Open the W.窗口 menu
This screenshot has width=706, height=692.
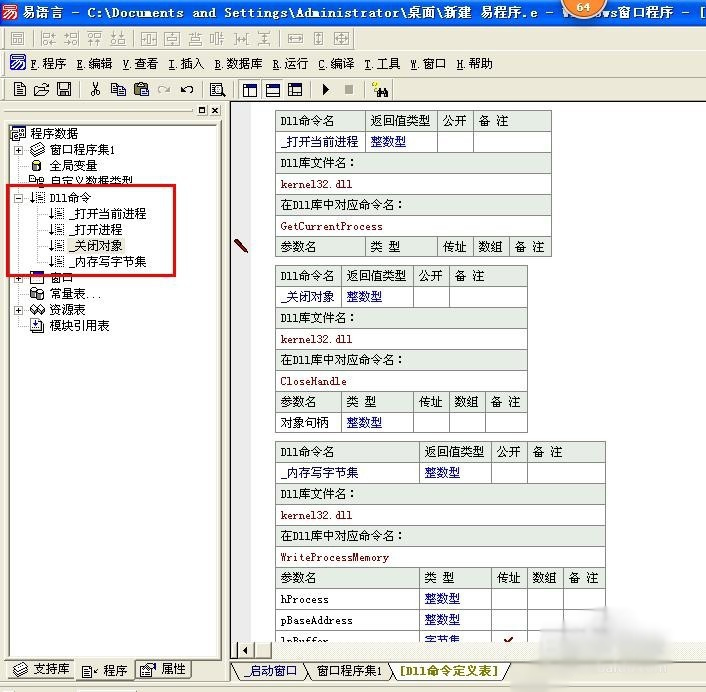[x=428, y=64]
